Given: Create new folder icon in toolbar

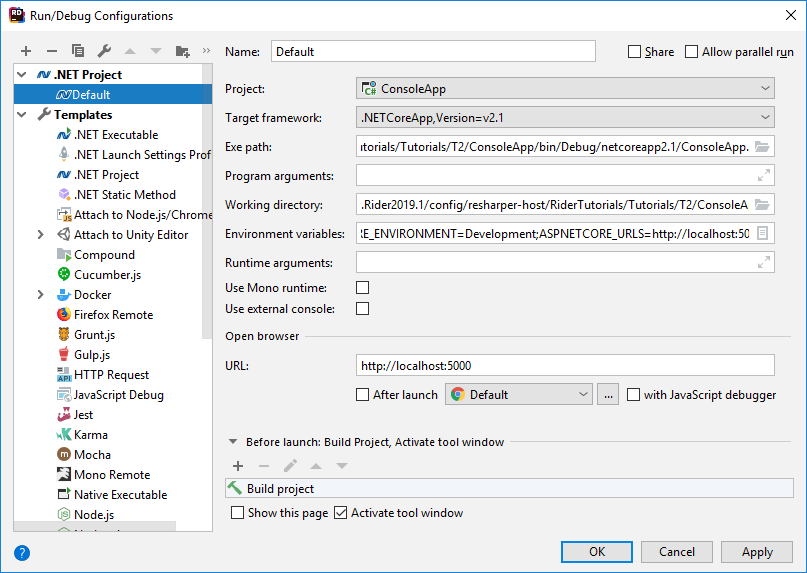Looking at the screenshot, I should click(x=182, y=51).
